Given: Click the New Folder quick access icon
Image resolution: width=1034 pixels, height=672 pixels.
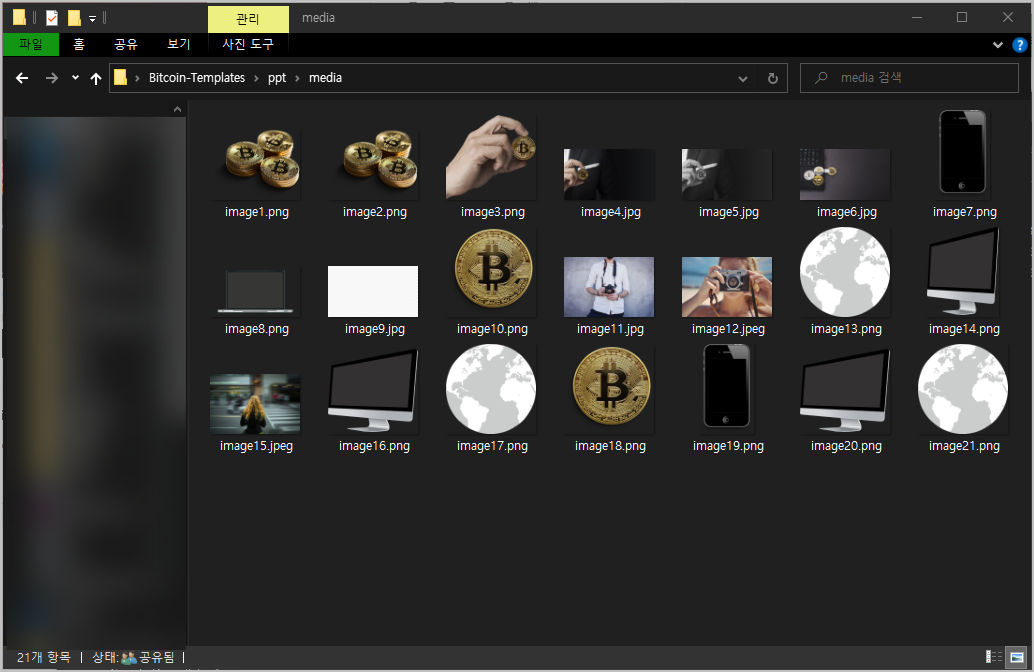Looking at the screenshot, I should 75,18.
